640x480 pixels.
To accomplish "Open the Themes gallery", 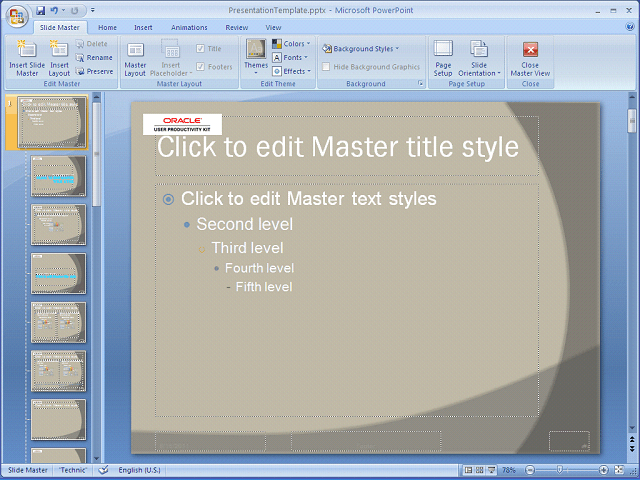I will (256, 57).
